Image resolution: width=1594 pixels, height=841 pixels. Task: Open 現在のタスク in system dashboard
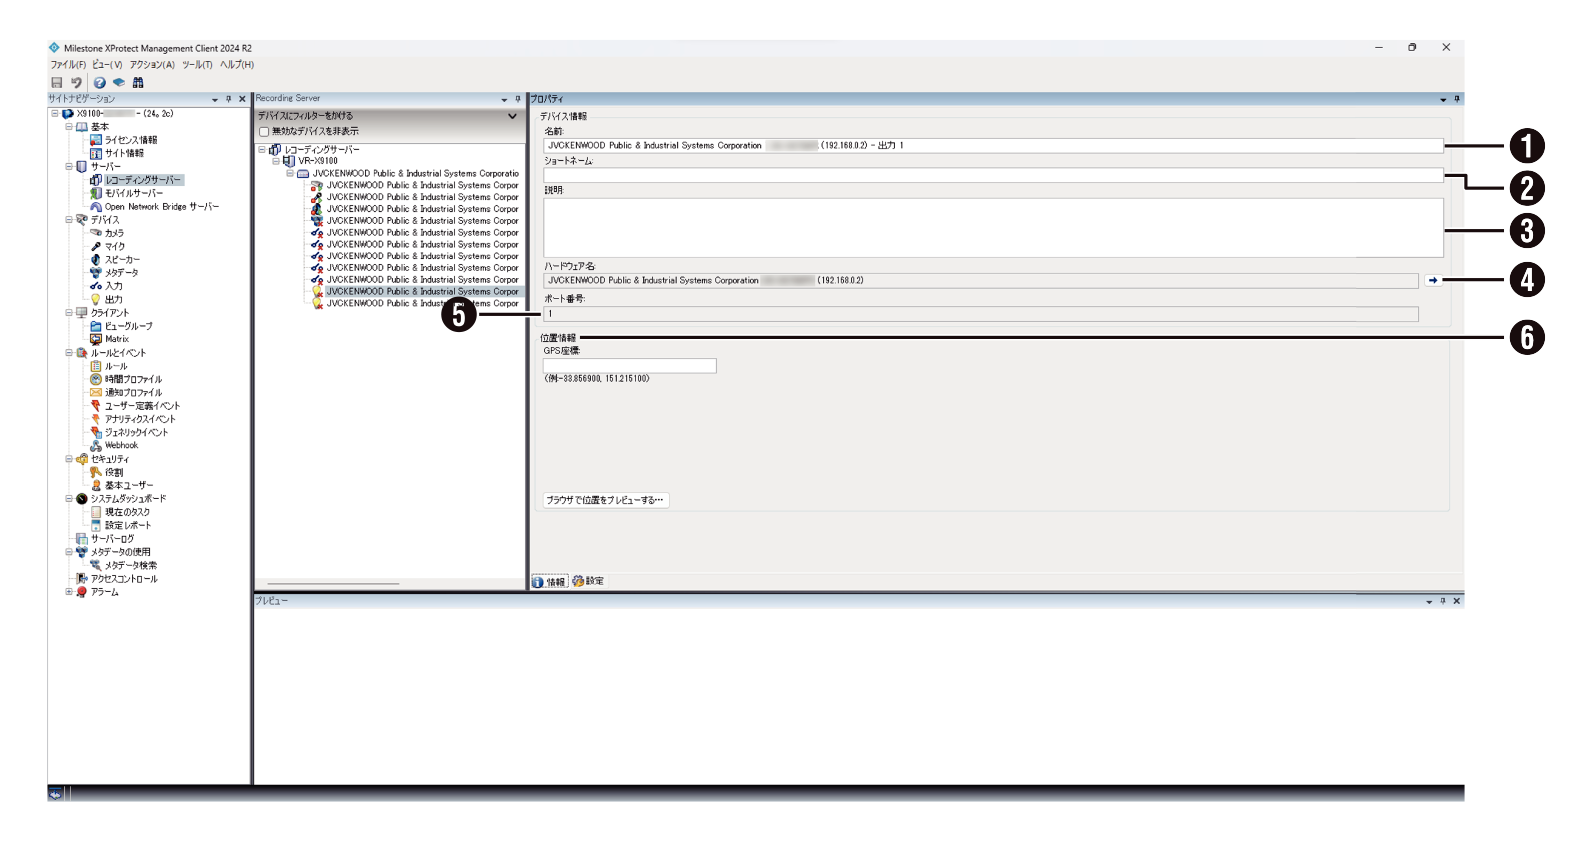click(127, 512)
